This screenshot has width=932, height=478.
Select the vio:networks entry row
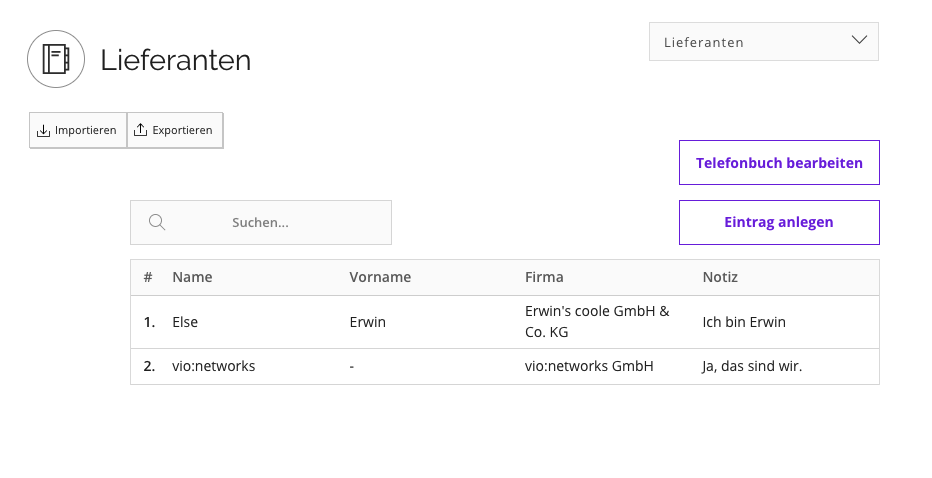point(505,366)
